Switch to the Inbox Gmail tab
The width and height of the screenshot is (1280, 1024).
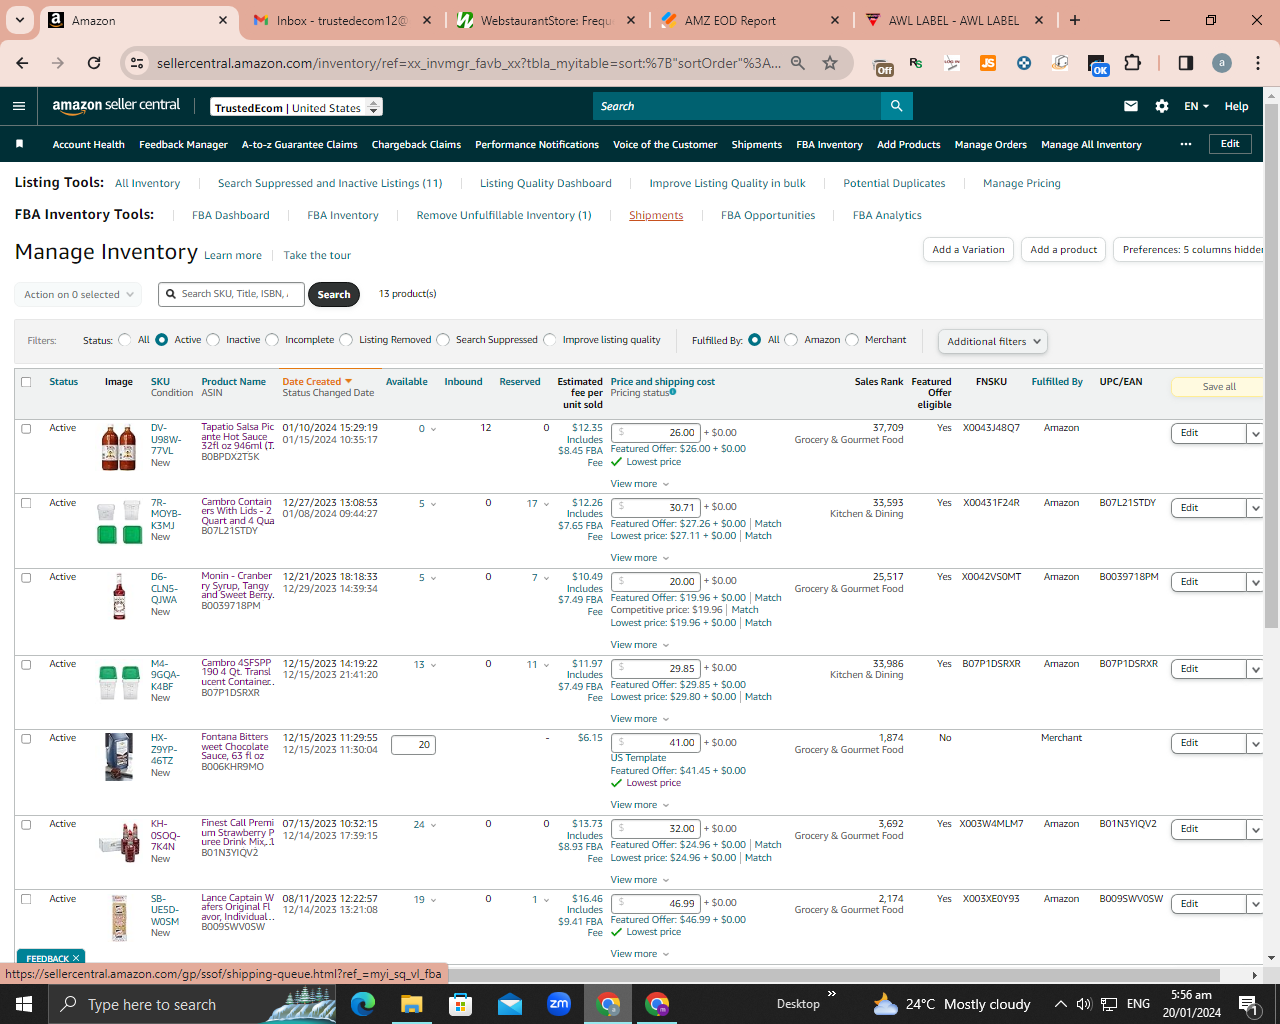(342, 20)
